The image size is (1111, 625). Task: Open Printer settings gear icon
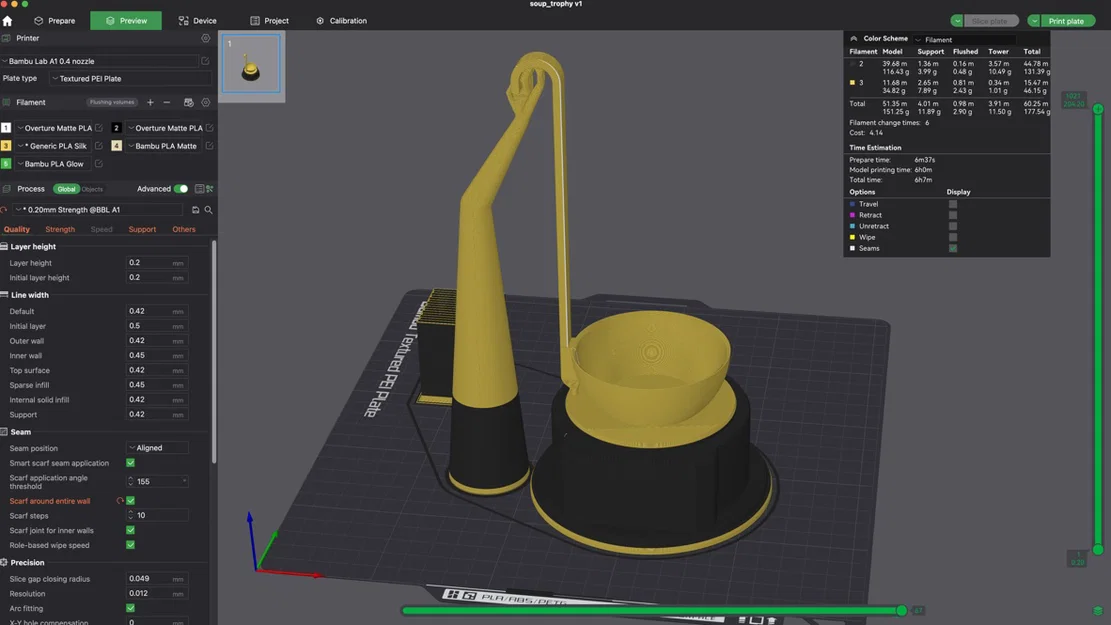point(205,38)
